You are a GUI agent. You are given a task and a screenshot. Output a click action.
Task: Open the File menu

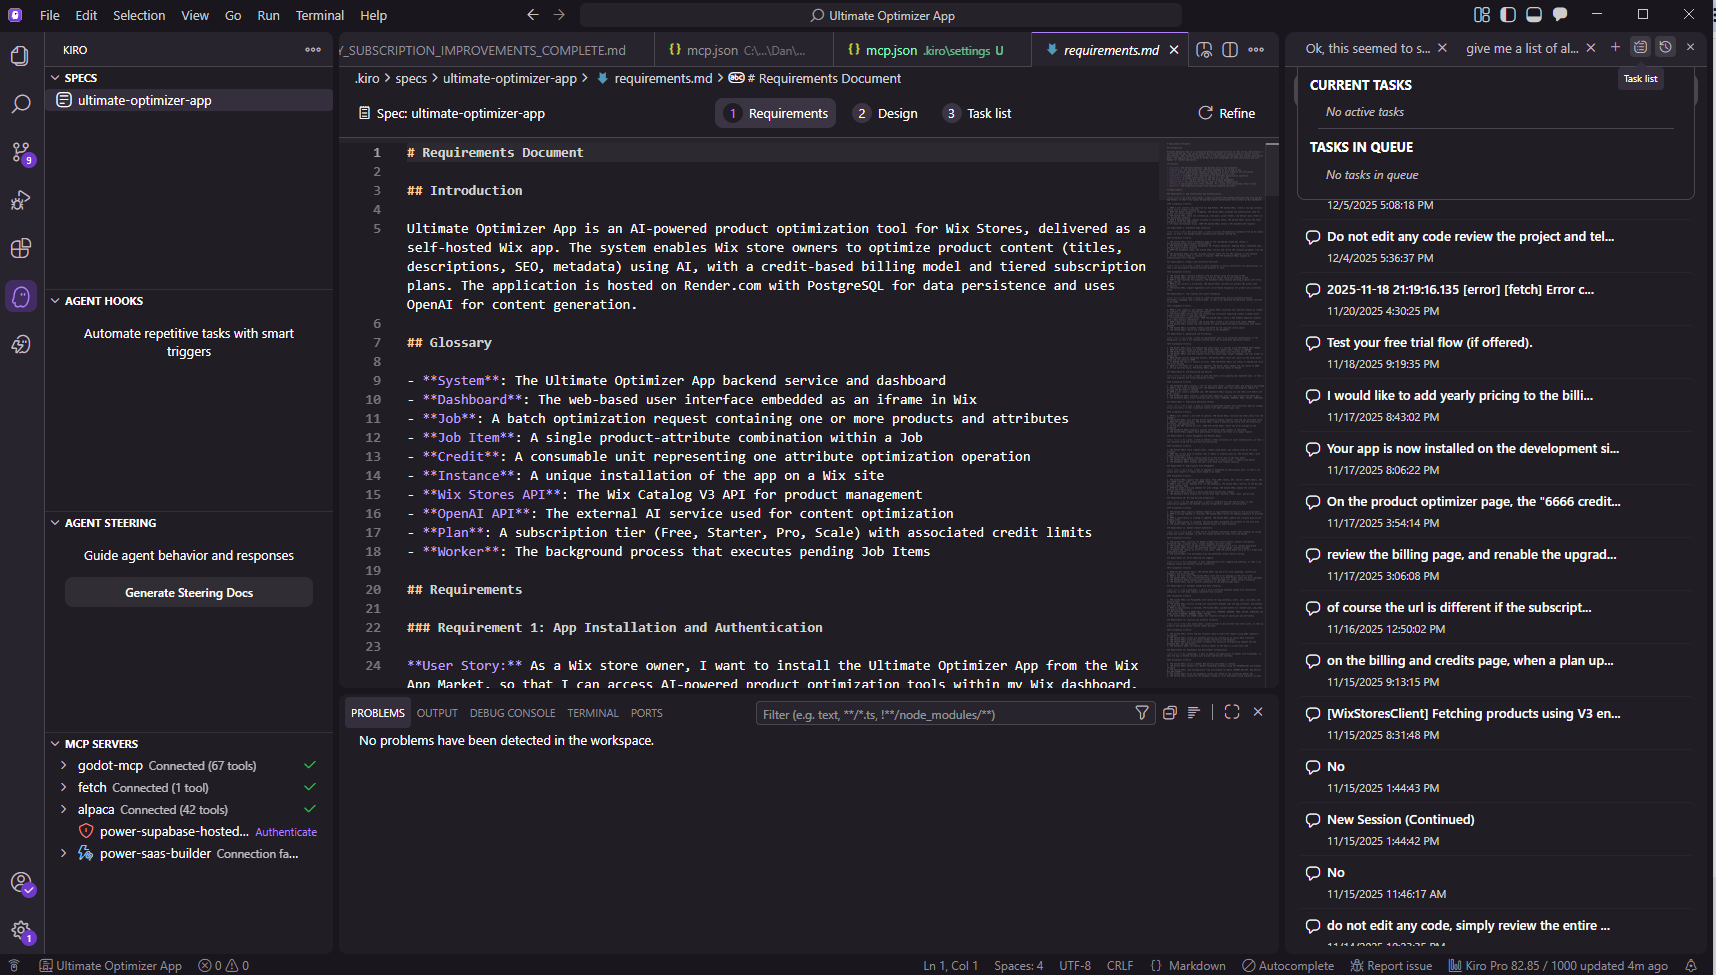pyautogui.click(x=50, y=15)
